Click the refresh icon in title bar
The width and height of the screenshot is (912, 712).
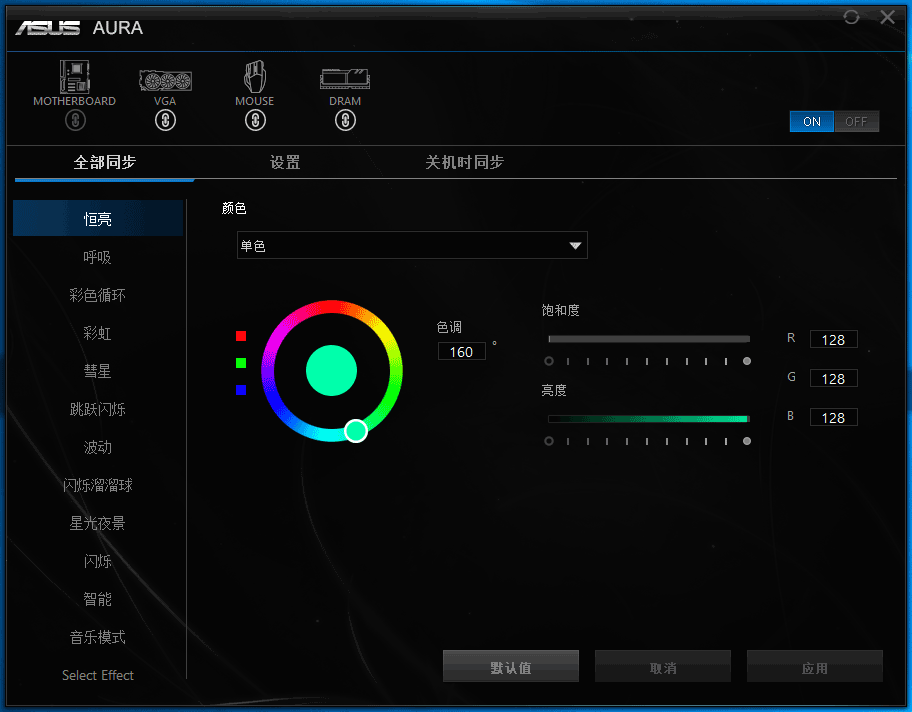(x=851, y=17)
